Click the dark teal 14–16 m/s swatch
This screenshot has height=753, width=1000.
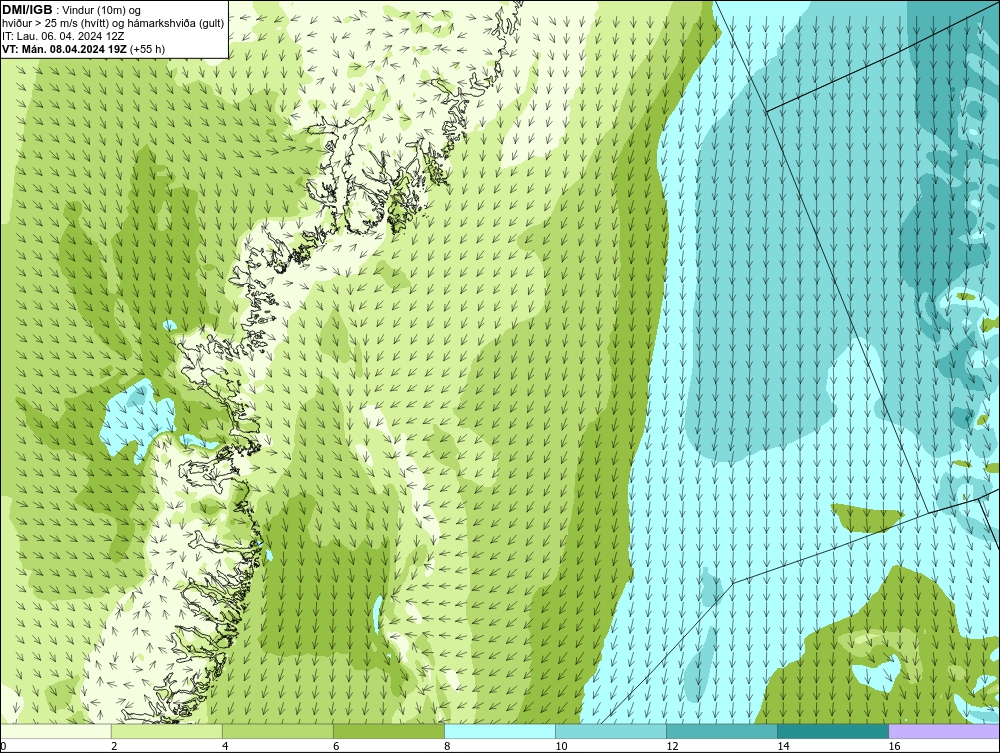pos(832,731)
